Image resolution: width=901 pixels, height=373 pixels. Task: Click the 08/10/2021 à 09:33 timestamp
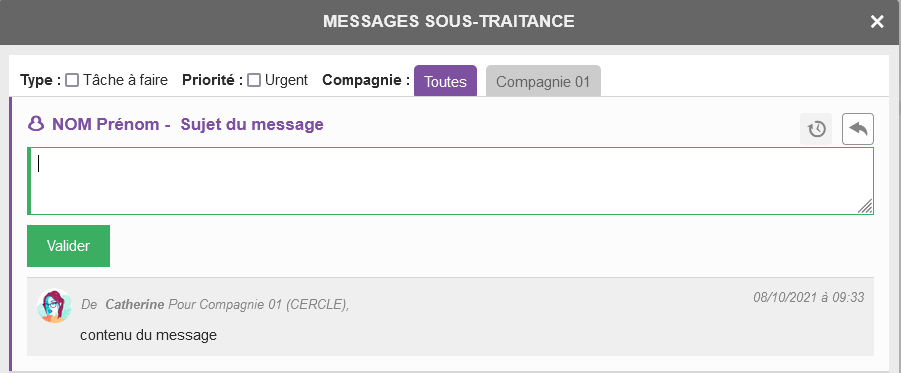(x=808, y=297)
